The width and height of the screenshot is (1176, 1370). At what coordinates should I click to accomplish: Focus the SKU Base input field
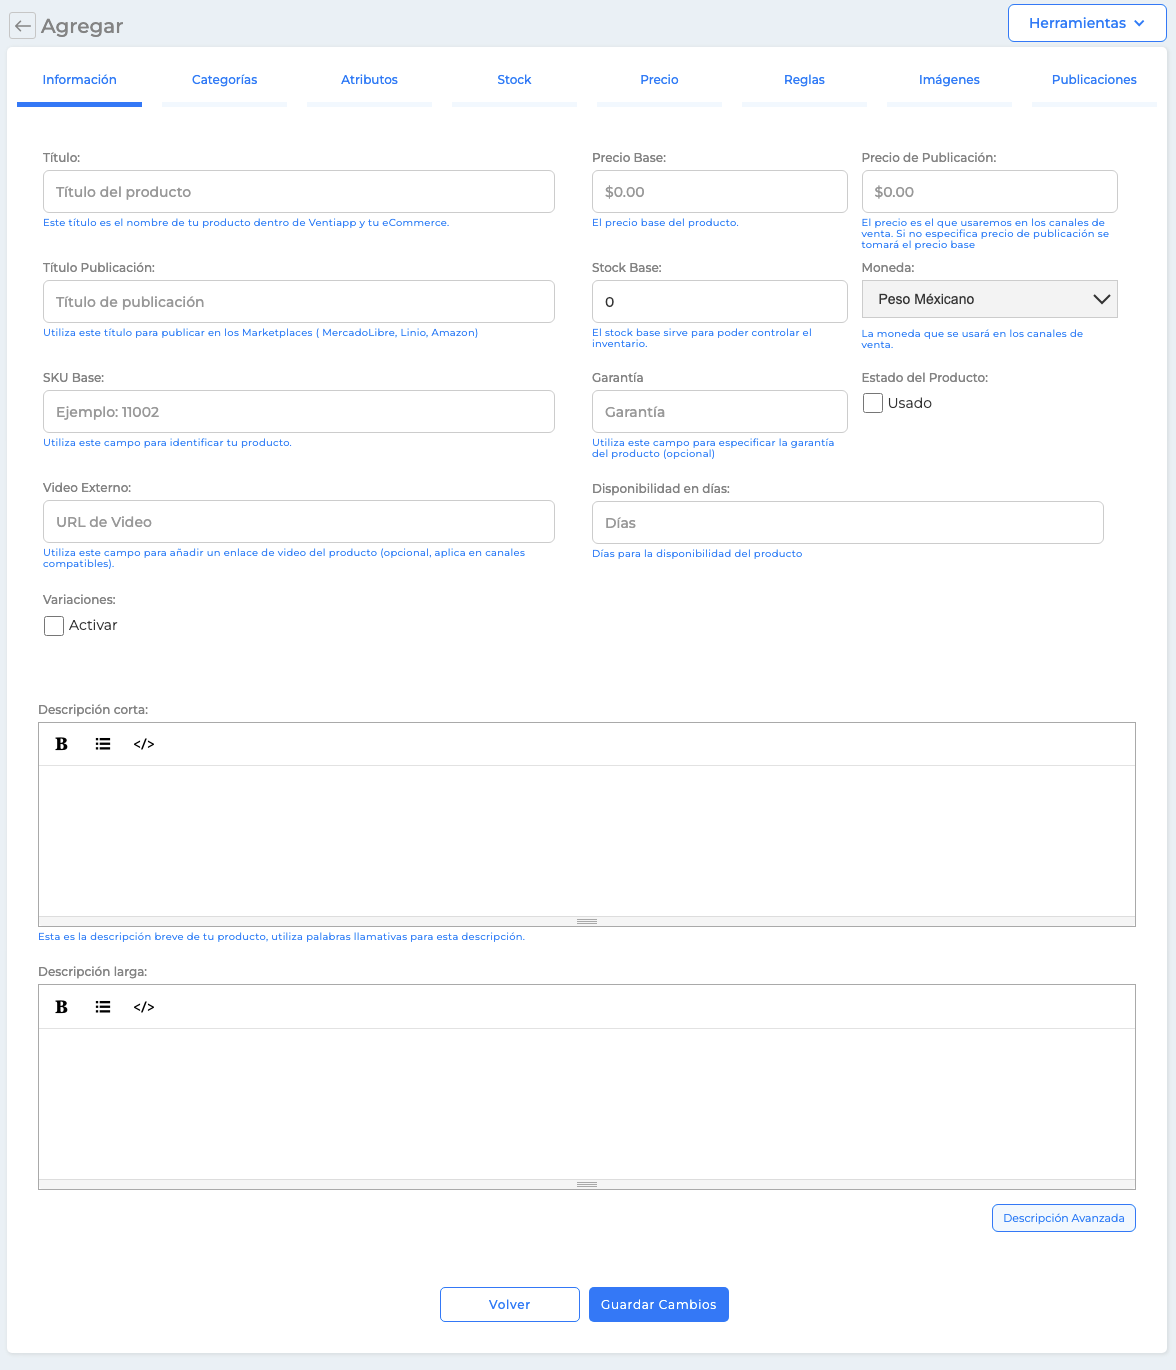(299, 411)
